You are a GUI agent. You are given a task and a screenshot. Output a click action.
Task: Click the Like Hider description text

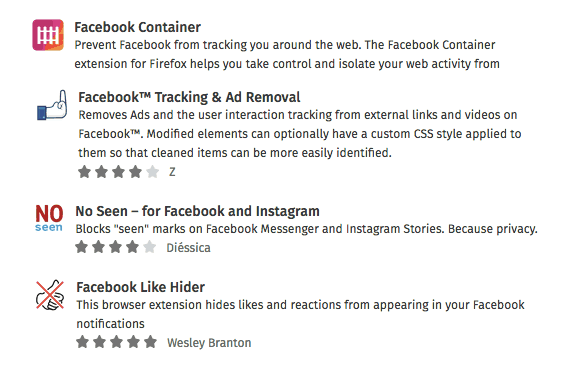301,314
